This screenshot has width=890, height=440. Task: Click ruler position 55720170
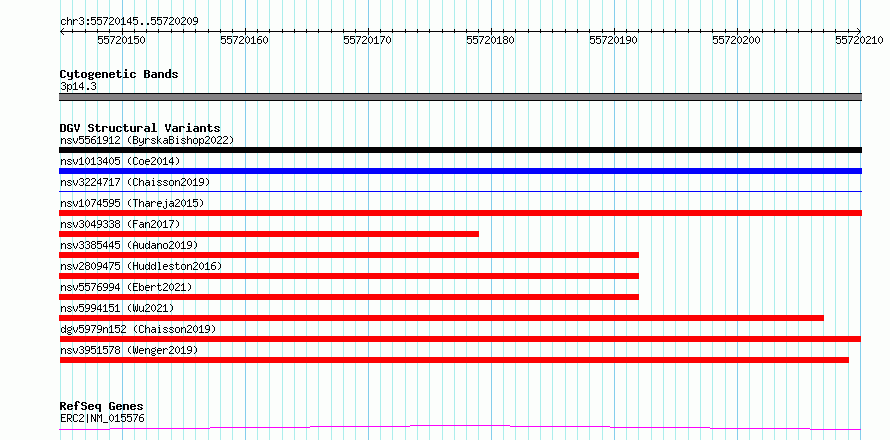coord(368,40)
